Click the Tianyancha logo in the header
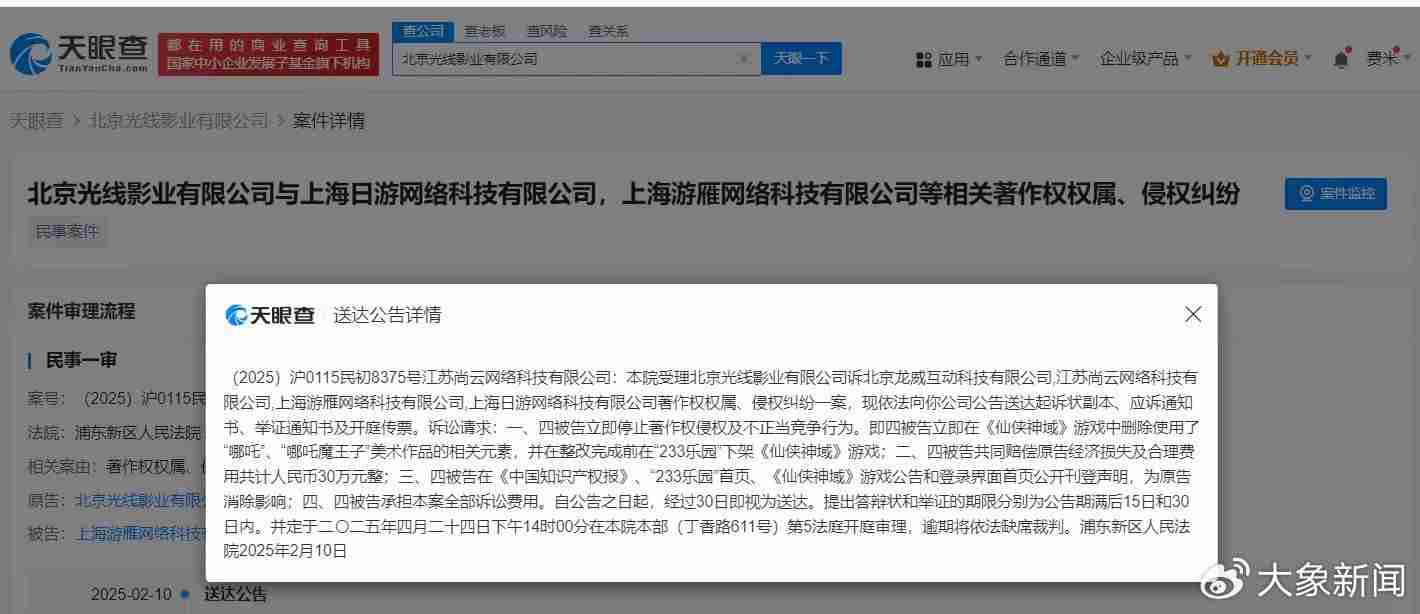The height and width of the screenshot is (614, 1420). (79, 53)
